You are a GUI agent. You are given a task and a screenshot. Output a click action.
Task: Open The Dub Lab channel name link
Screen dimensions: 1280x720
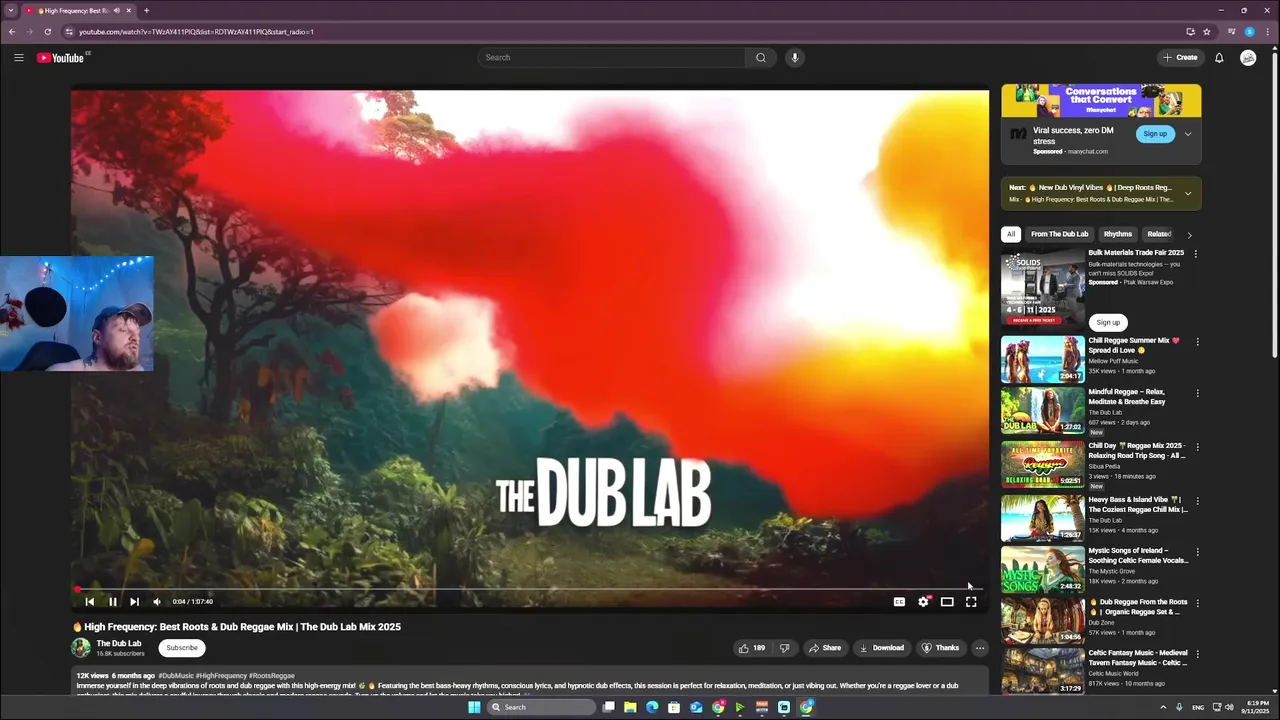tap(119, 643)
